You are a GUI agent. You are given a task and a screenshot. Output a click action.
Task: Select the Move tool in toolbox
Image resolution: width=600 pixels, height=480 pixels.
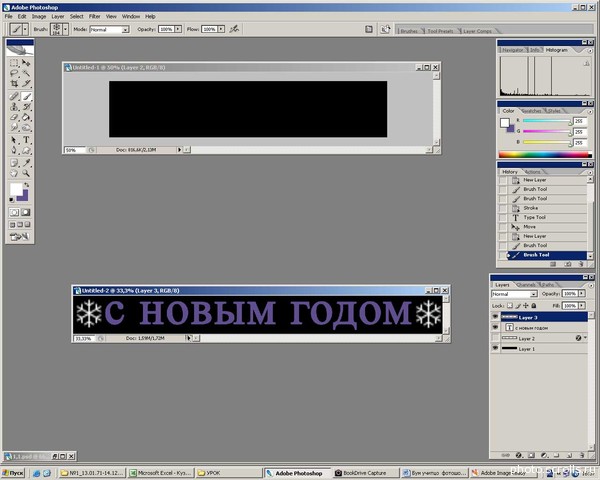point(26,63)
